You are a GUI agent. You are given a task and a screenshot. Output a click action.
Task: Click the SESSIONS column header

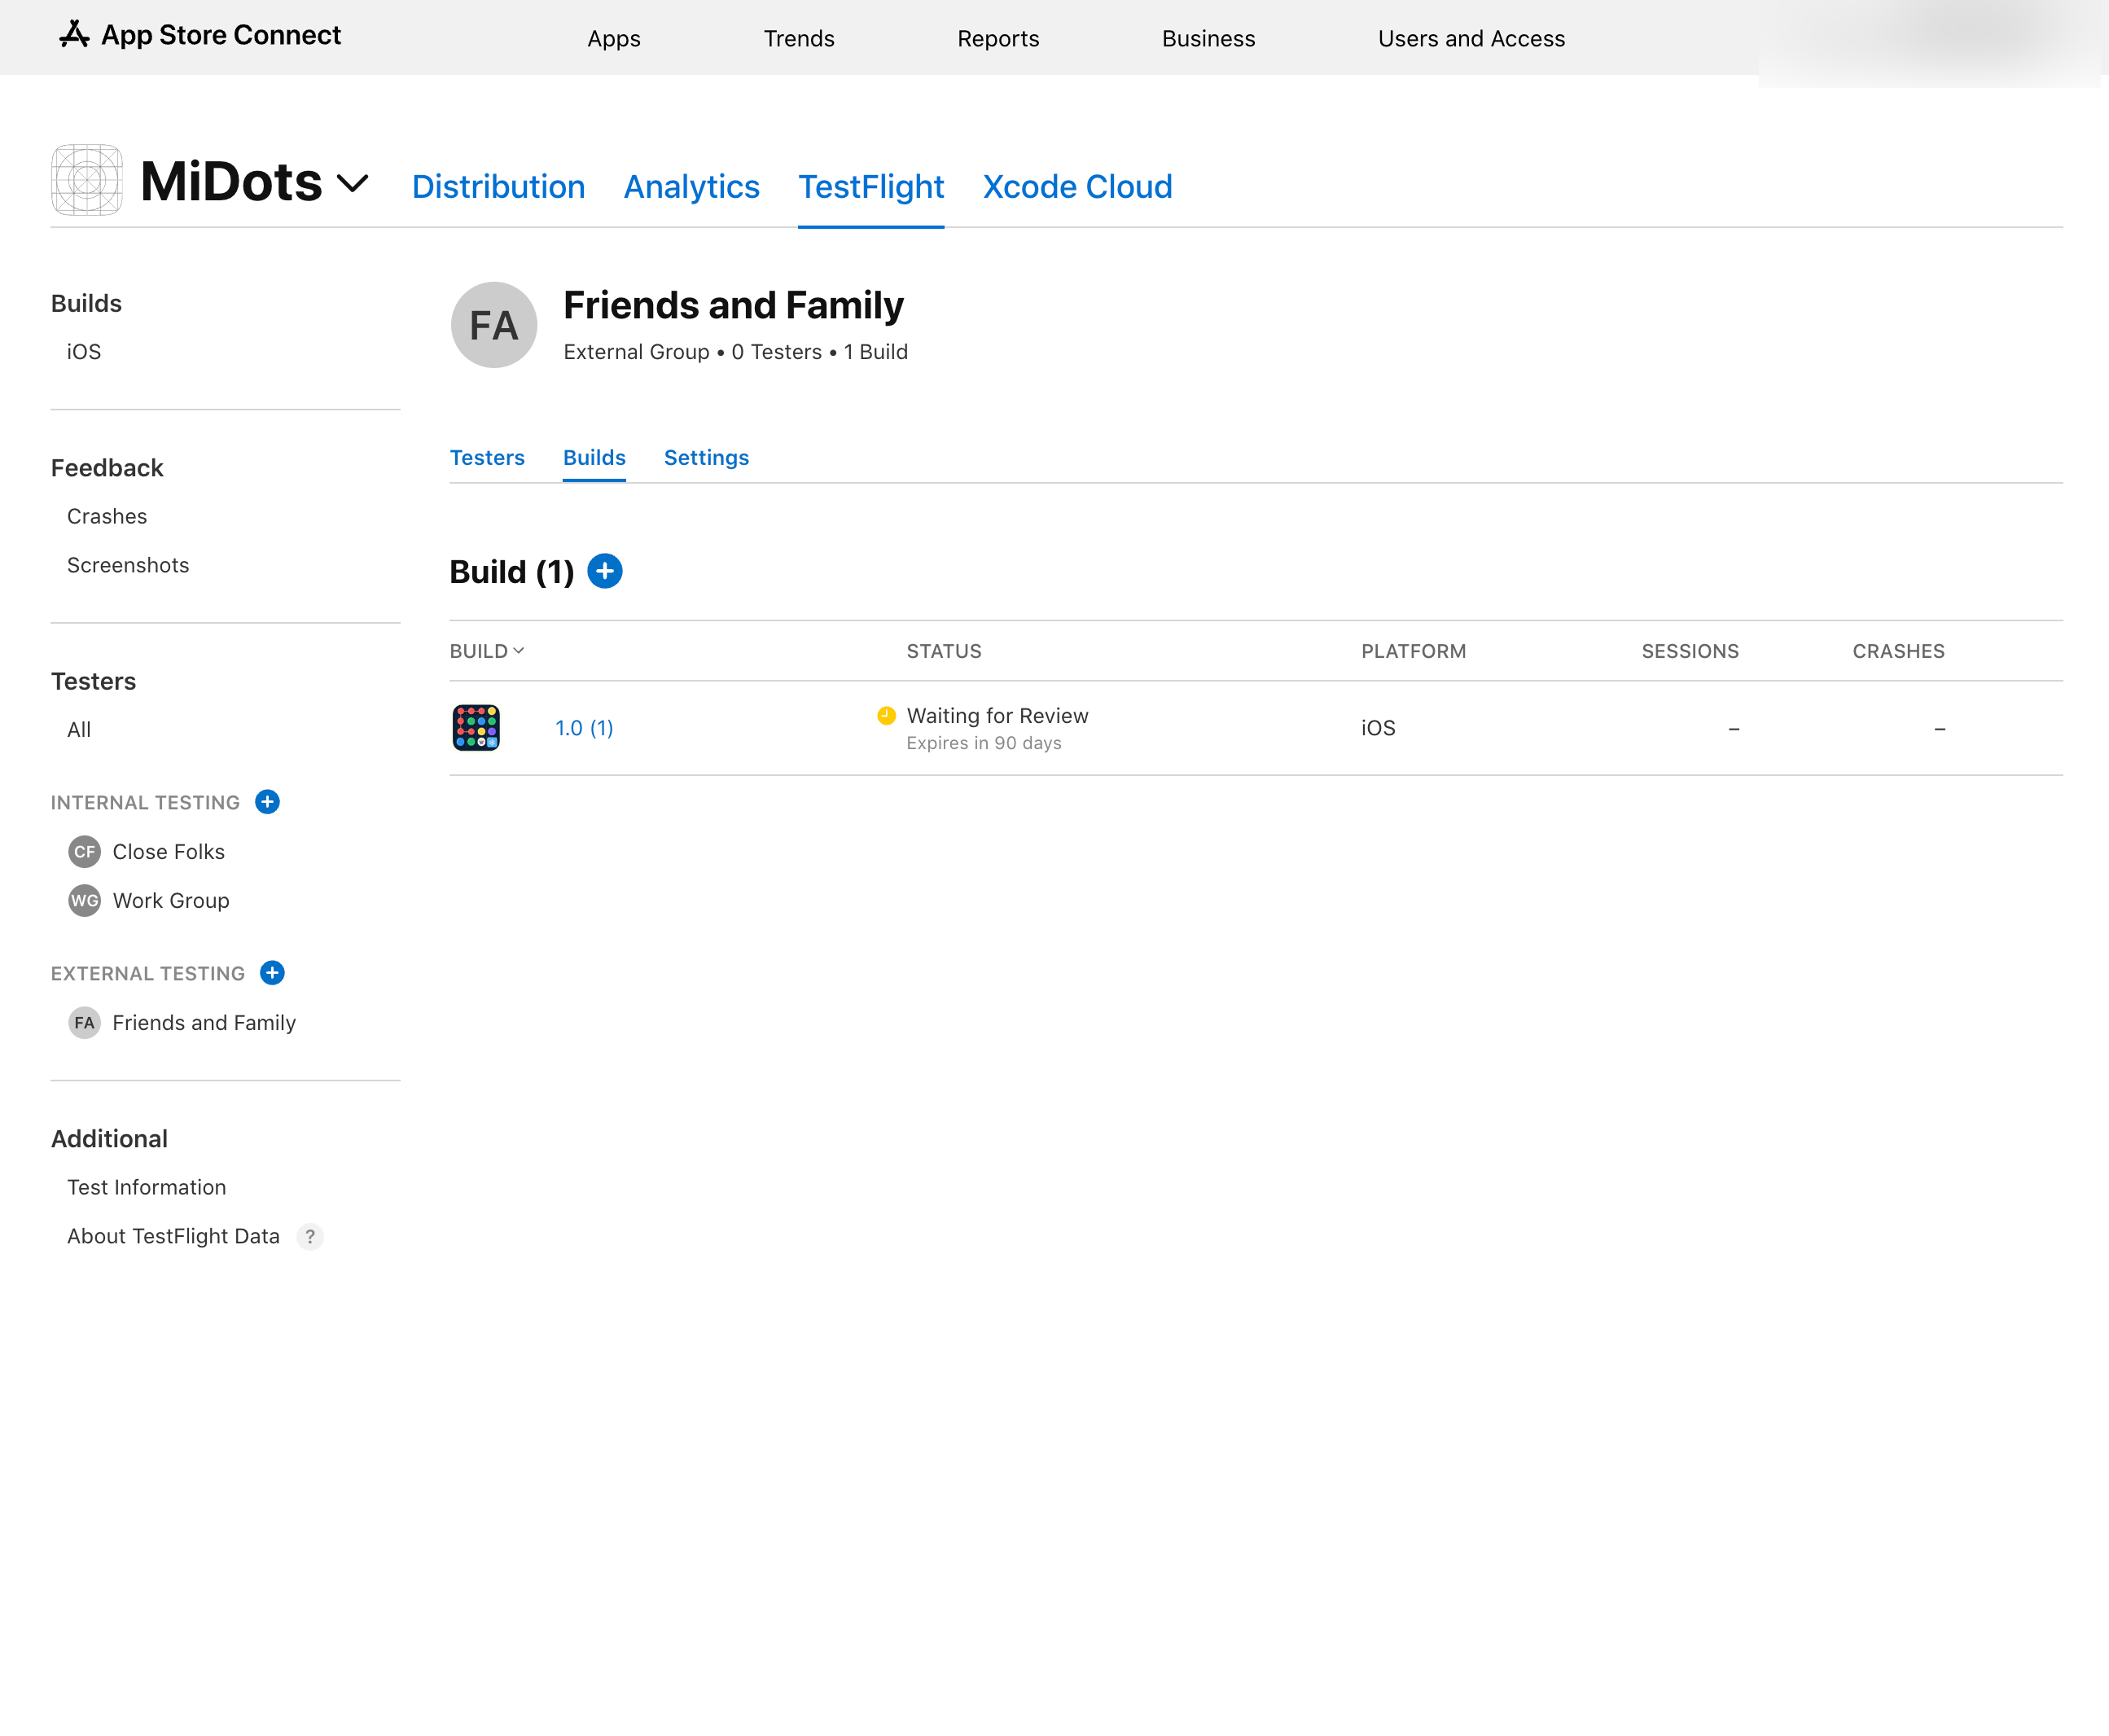click(1690, 651)
